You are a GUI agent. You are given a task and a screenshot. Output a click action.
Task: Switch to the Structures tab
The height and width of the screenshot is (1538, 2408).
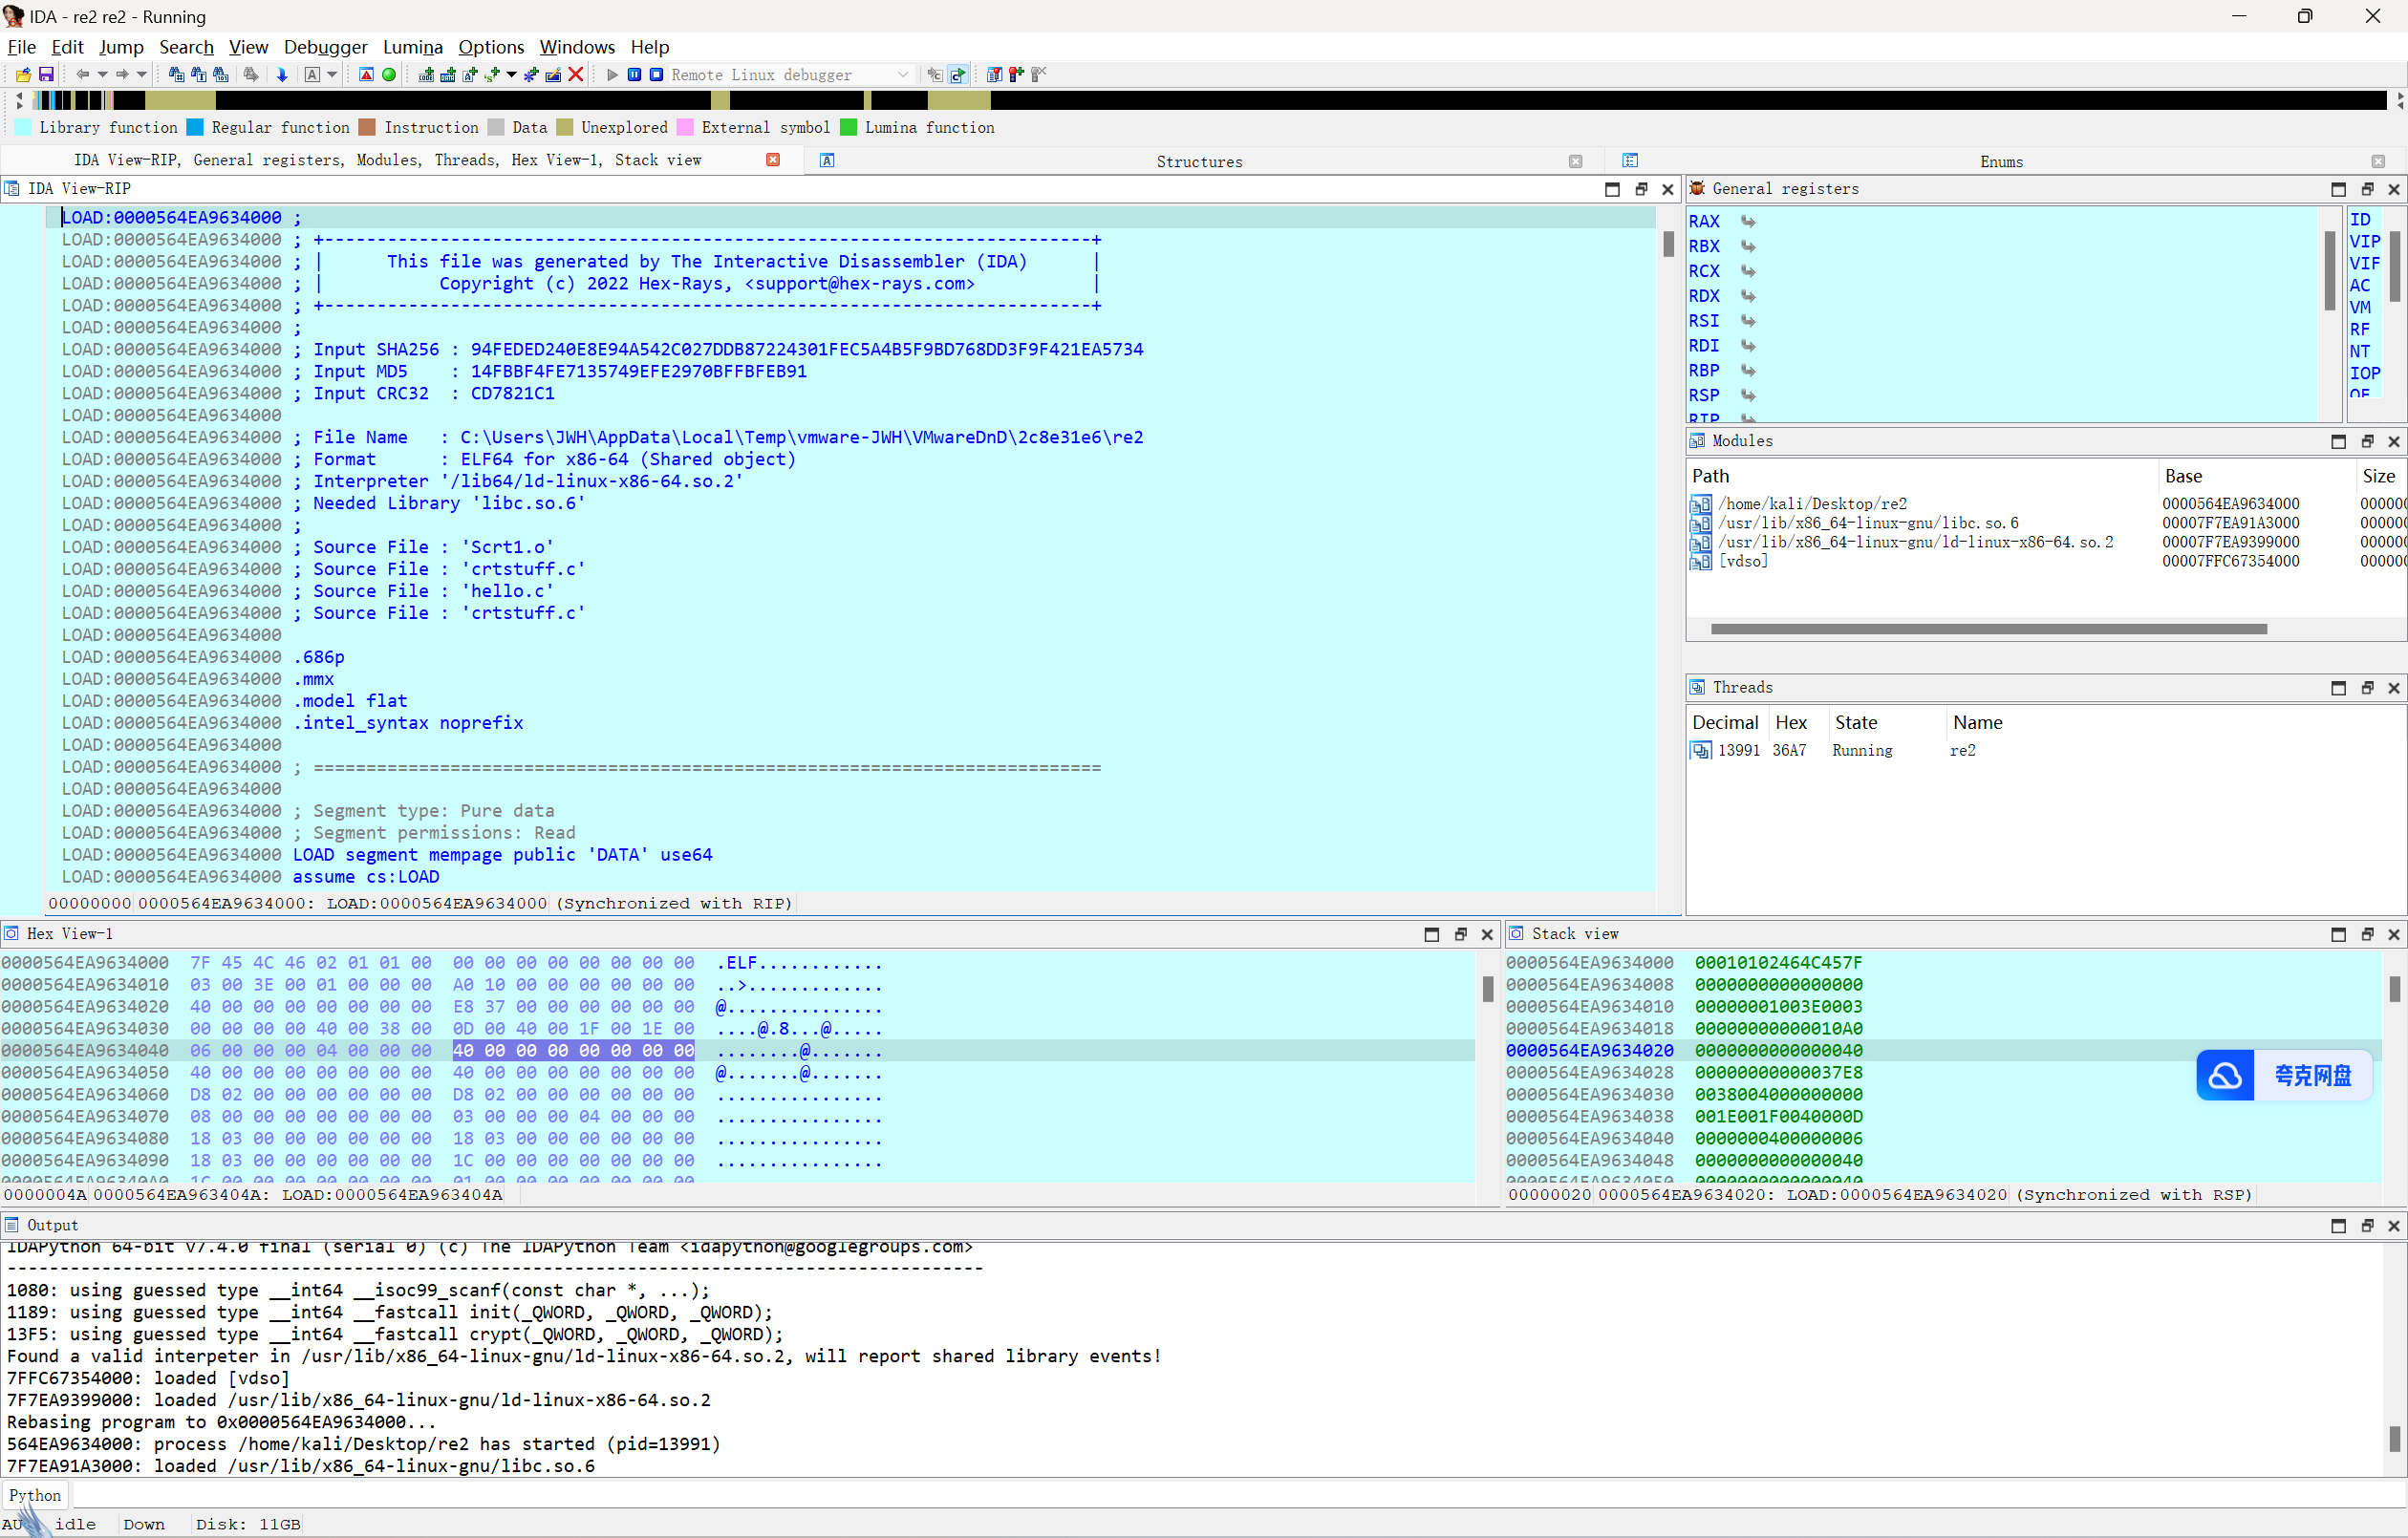[x=1199, y=161]
